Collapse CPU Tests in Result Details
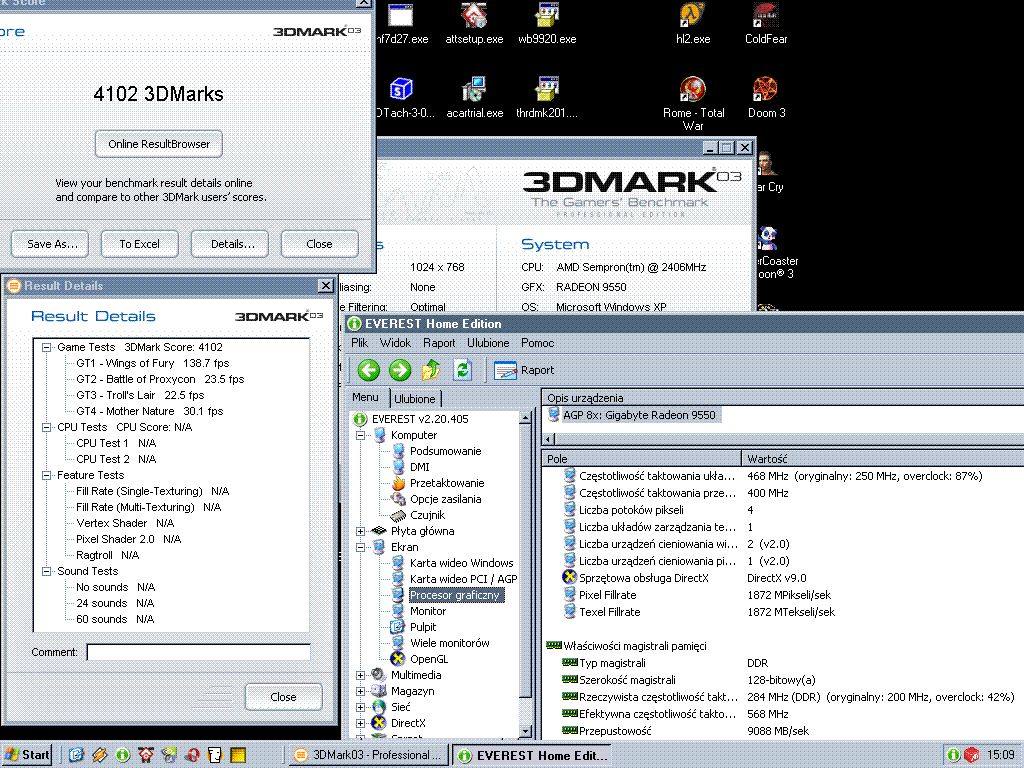This screenshot has height=768, width=1024. pyautogui.click(x=46, y=427)
